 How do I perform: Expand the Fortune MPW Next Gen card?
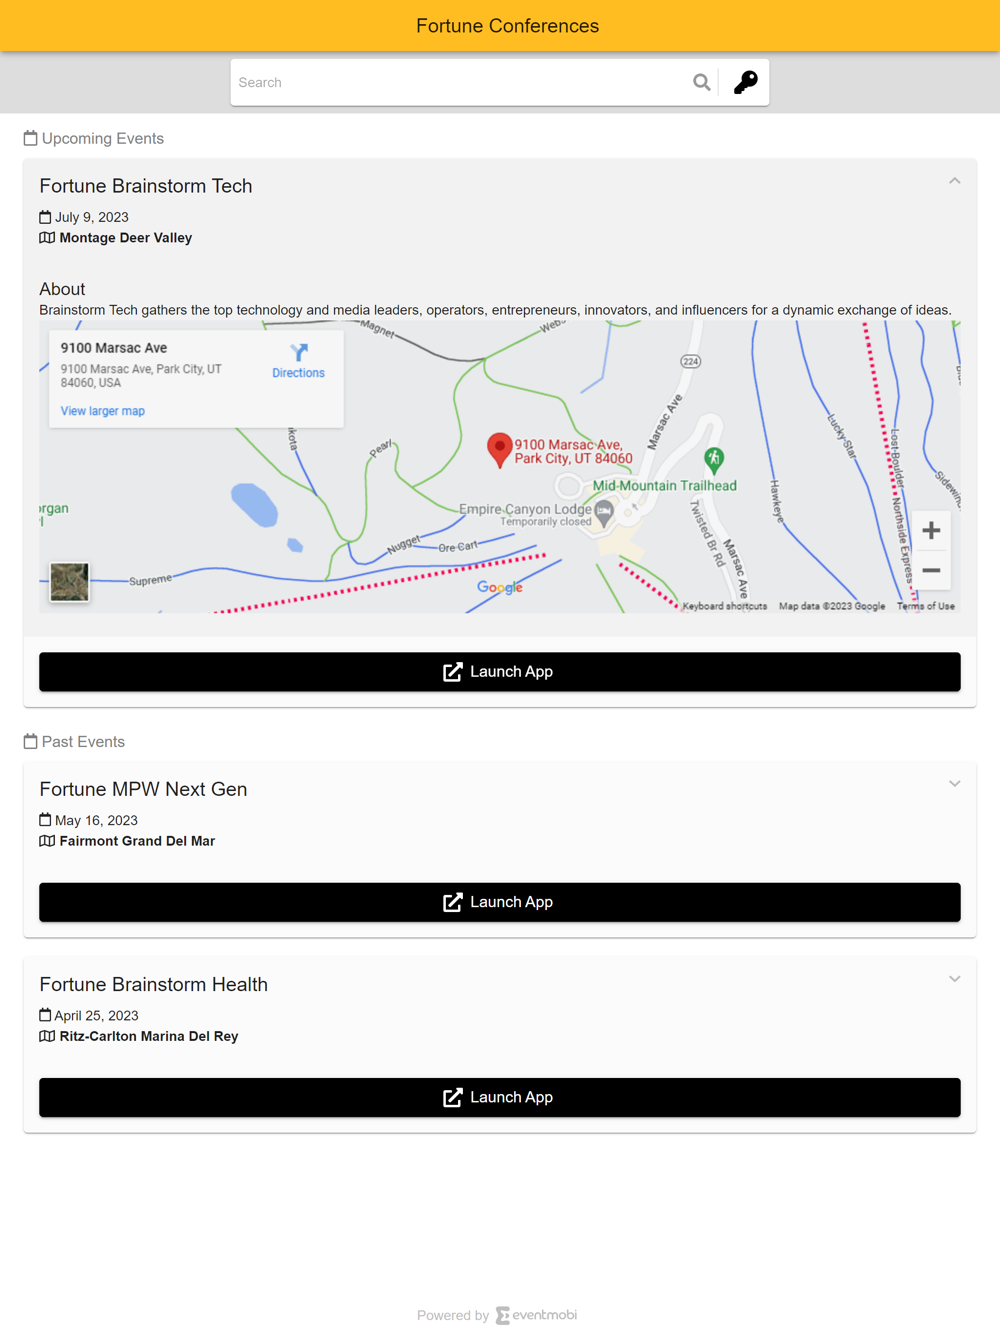tap(955, 784)
